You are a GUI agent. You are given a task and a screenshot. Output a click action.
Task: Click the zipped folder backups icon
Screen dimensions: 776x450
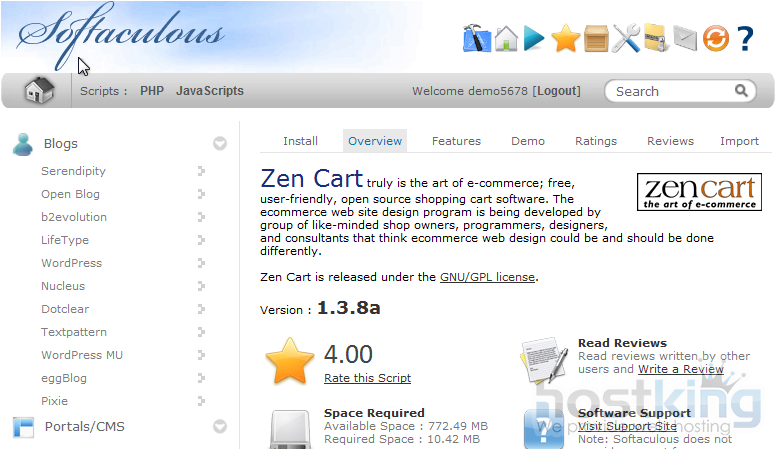[656, 39]
